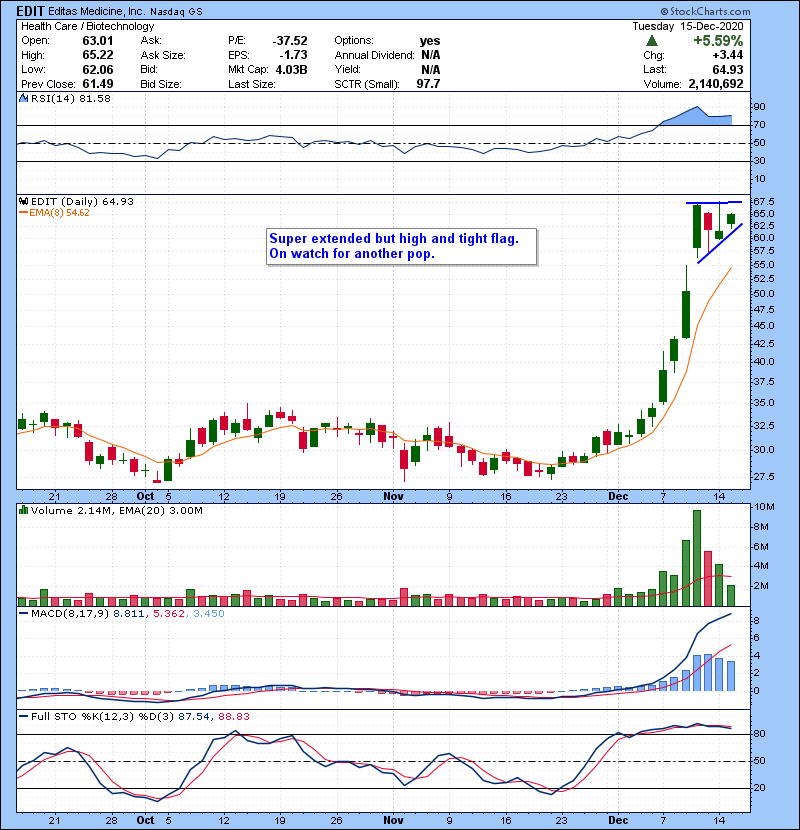This screenshot has height=830, width=800.
Task: Click the EDIT (Daily) 64.93 price label
Action: point(82,201)
